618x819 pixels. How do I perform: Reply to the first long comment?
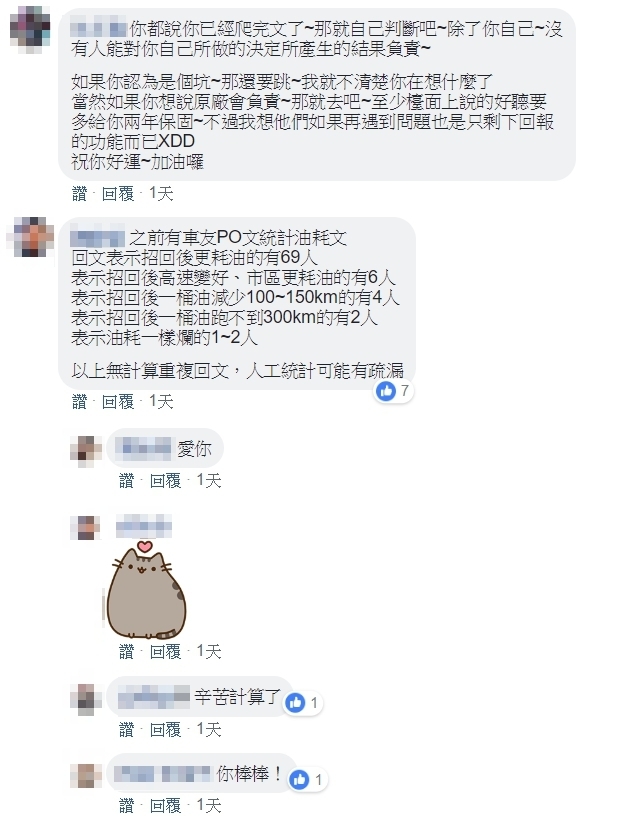point(118,194)
